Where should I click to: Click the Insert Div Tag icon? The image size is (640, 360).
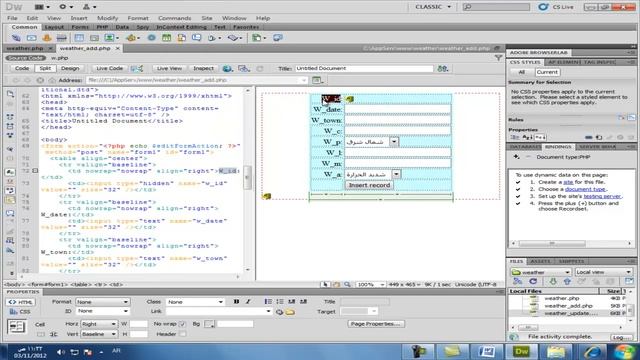94,38
